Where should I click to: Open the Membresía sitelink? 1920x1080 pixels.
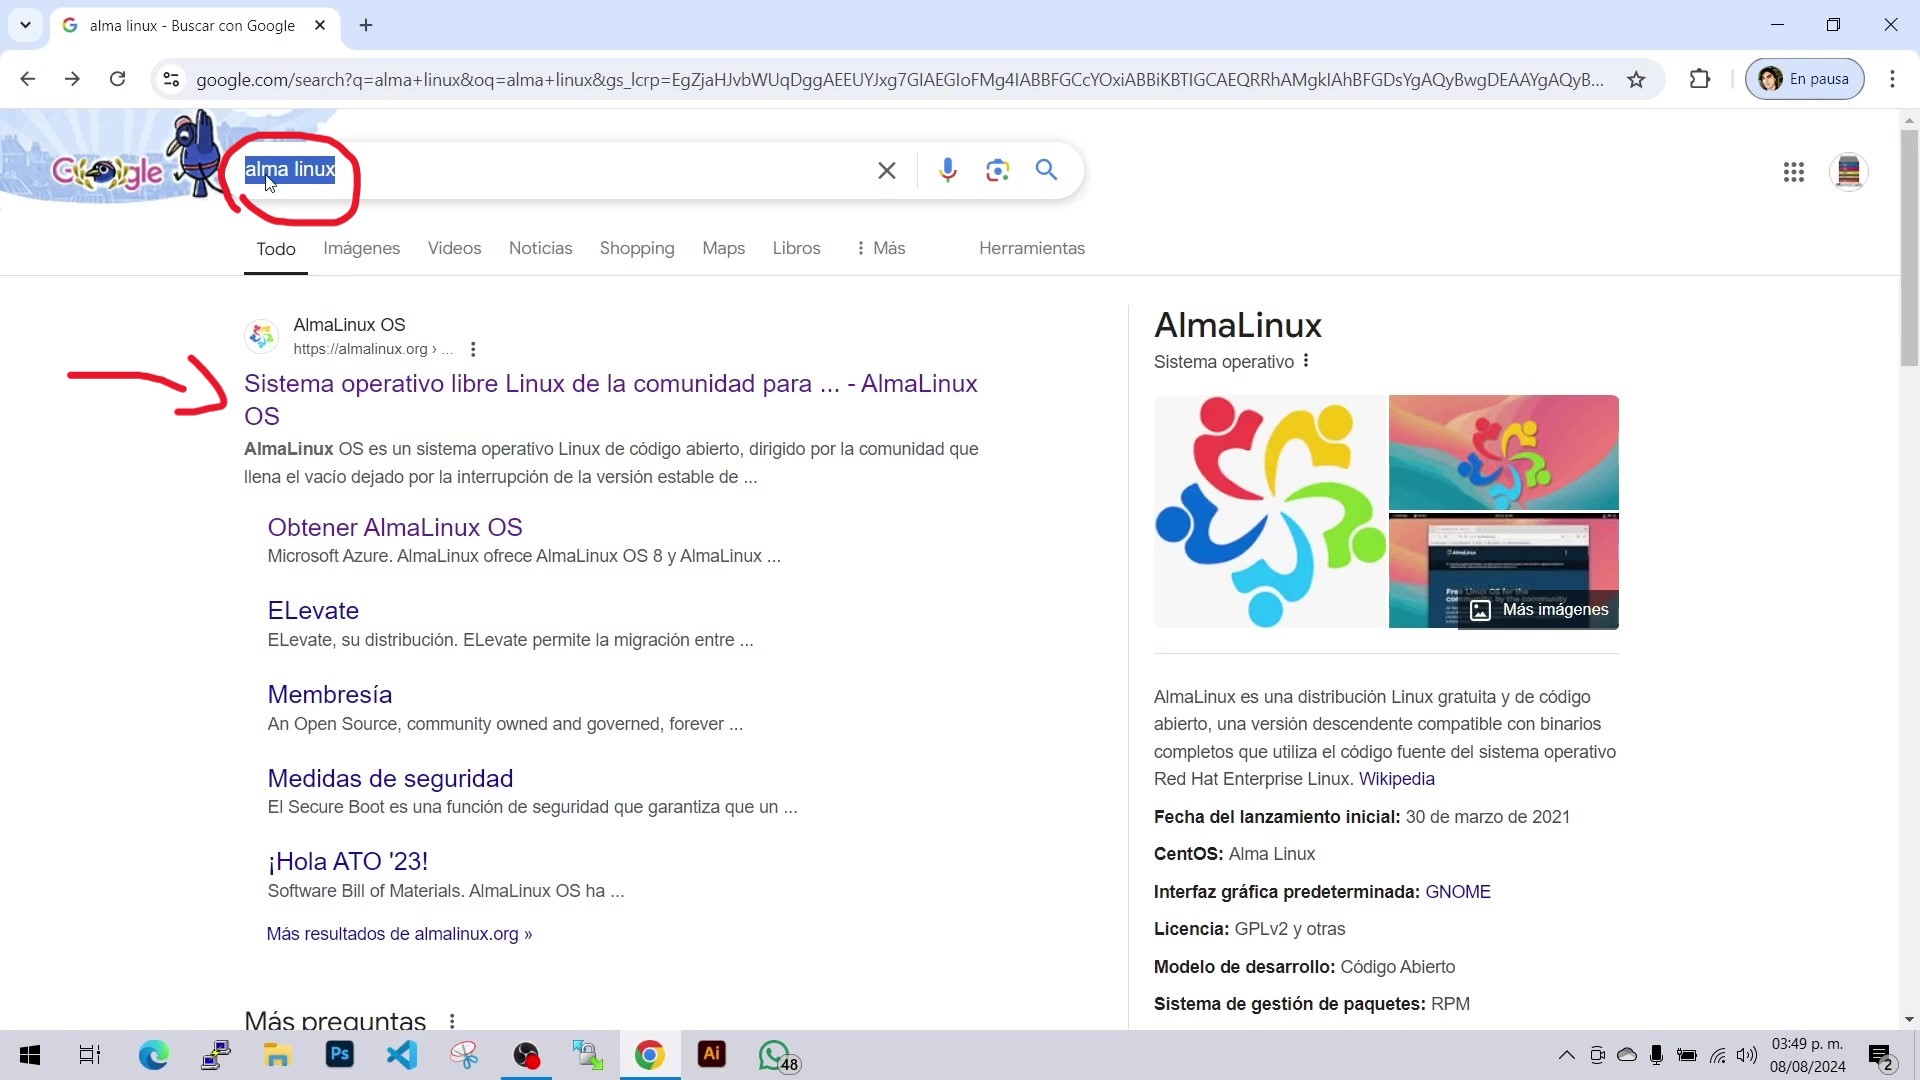329,694
